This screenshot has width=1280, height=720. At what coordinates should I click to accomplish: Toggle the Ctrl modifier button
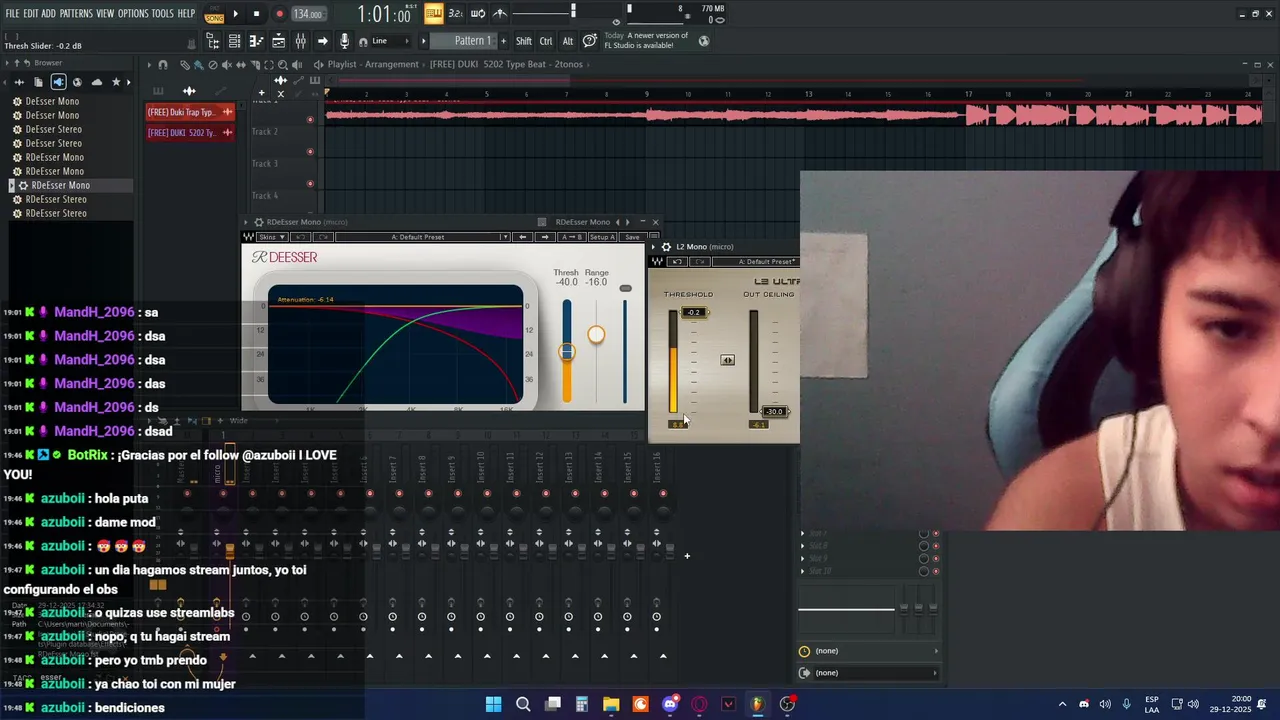pyautogui.click(x=546, y=41)
